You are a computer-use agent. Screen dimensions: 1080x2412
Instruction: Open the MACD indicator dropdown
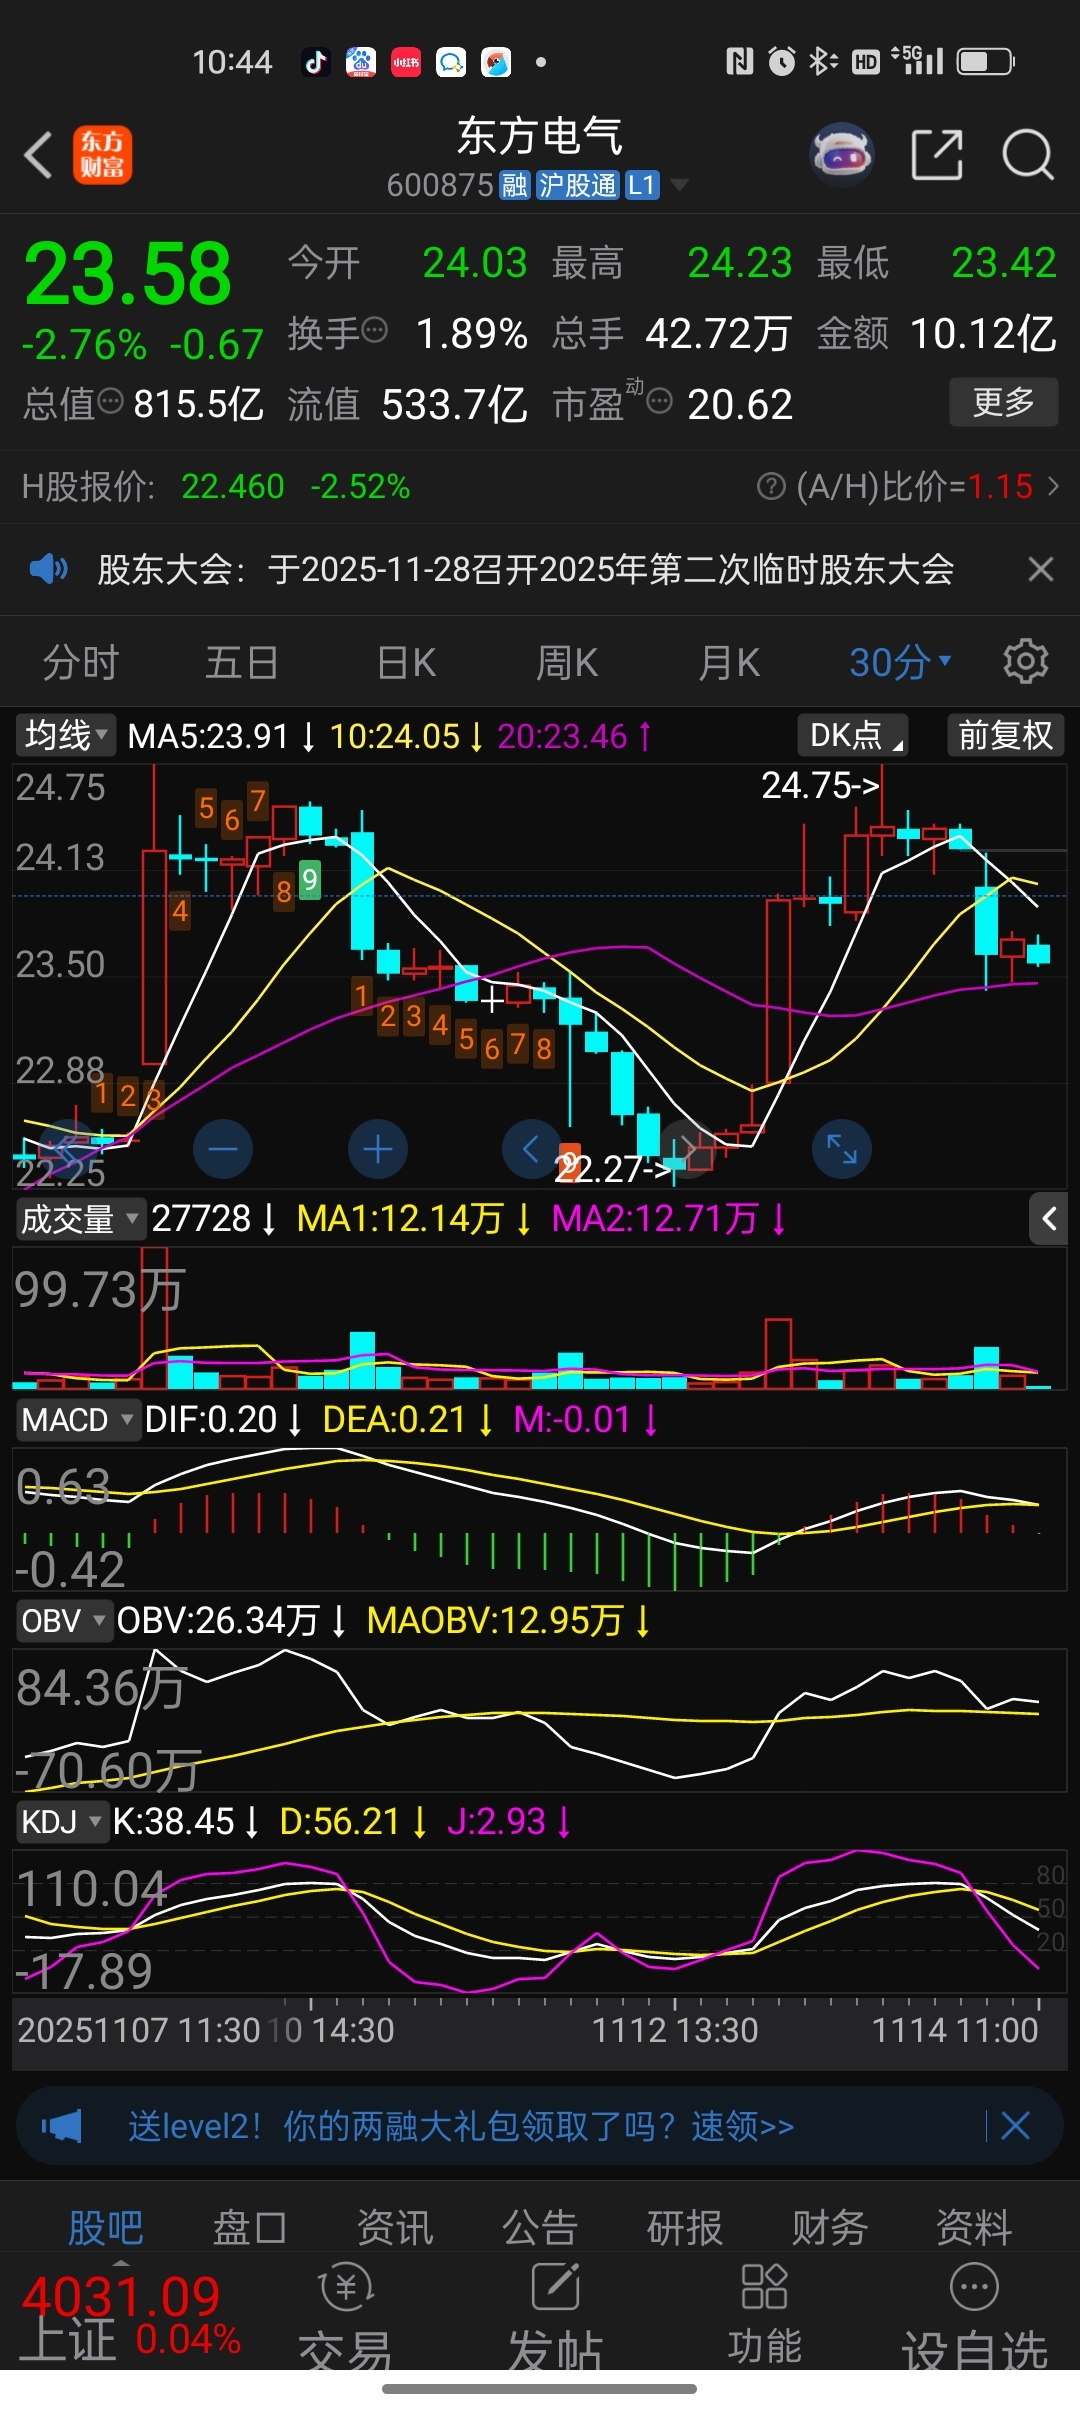click(77, 1420)
